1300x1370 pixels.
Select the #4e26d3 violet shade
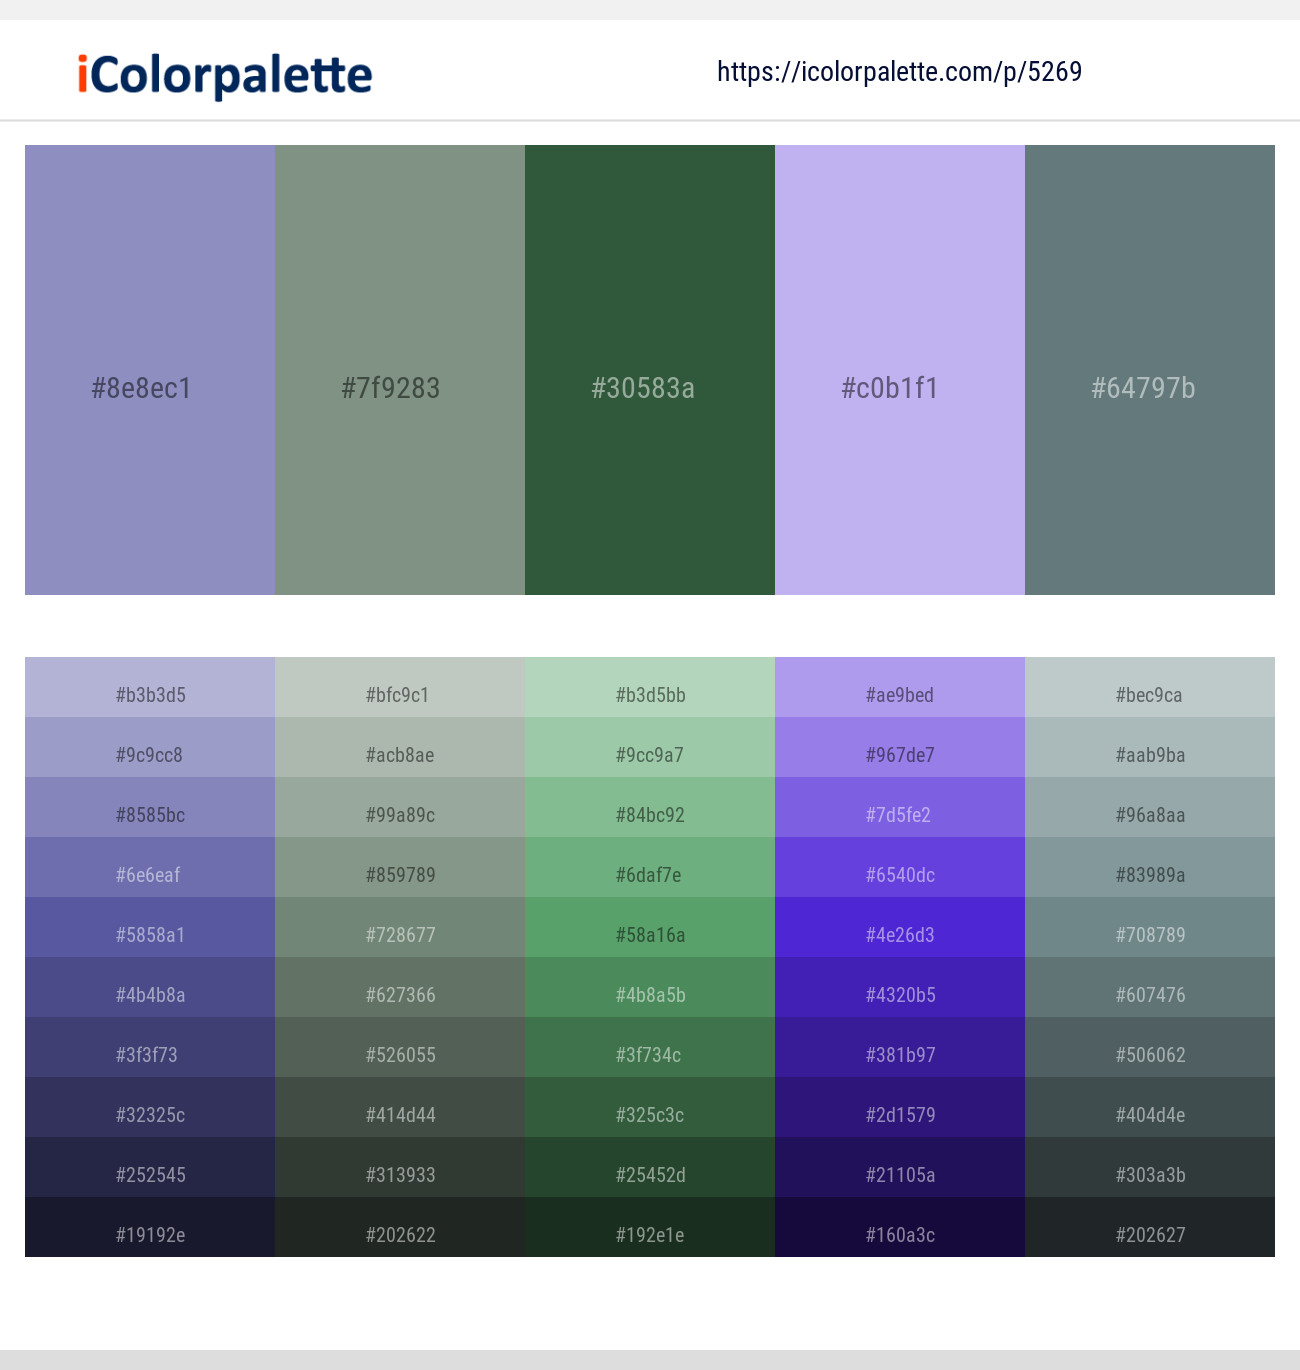pyautogui.click(x=899, y=935)
